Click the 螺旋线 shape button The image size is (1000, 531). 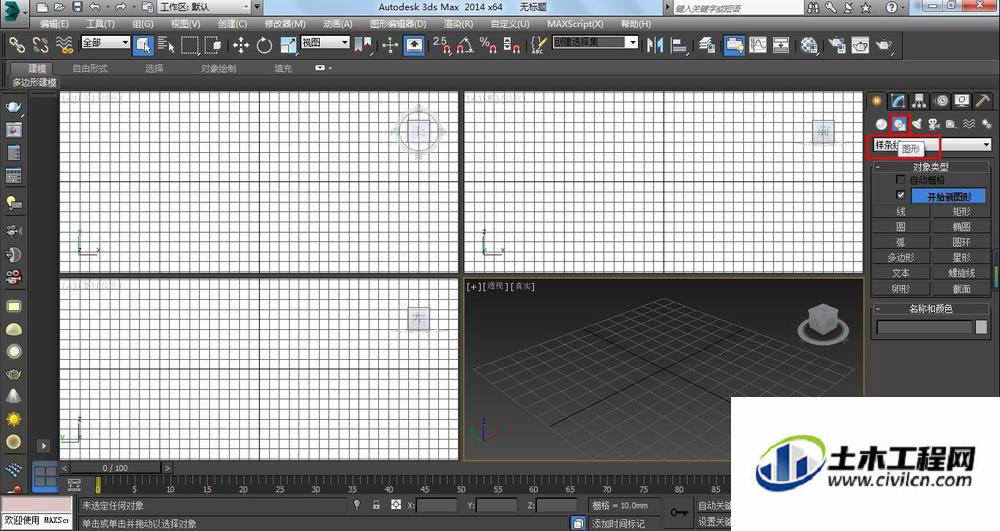(x=961, y=273)
